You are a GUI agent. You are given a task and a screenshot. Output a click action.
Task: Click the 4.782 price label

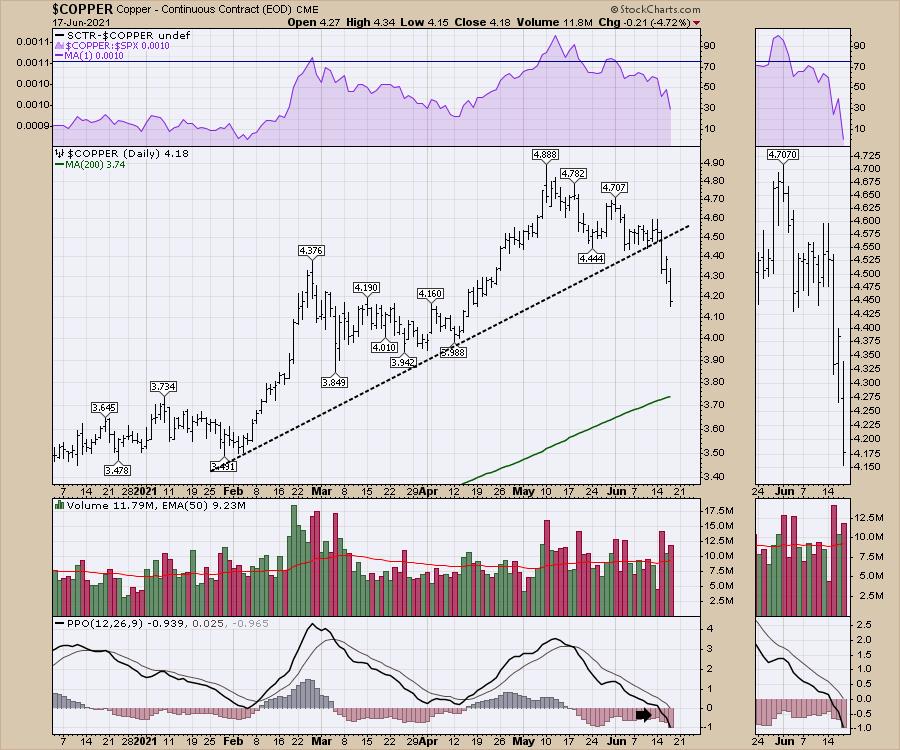[x=573, y=173]
